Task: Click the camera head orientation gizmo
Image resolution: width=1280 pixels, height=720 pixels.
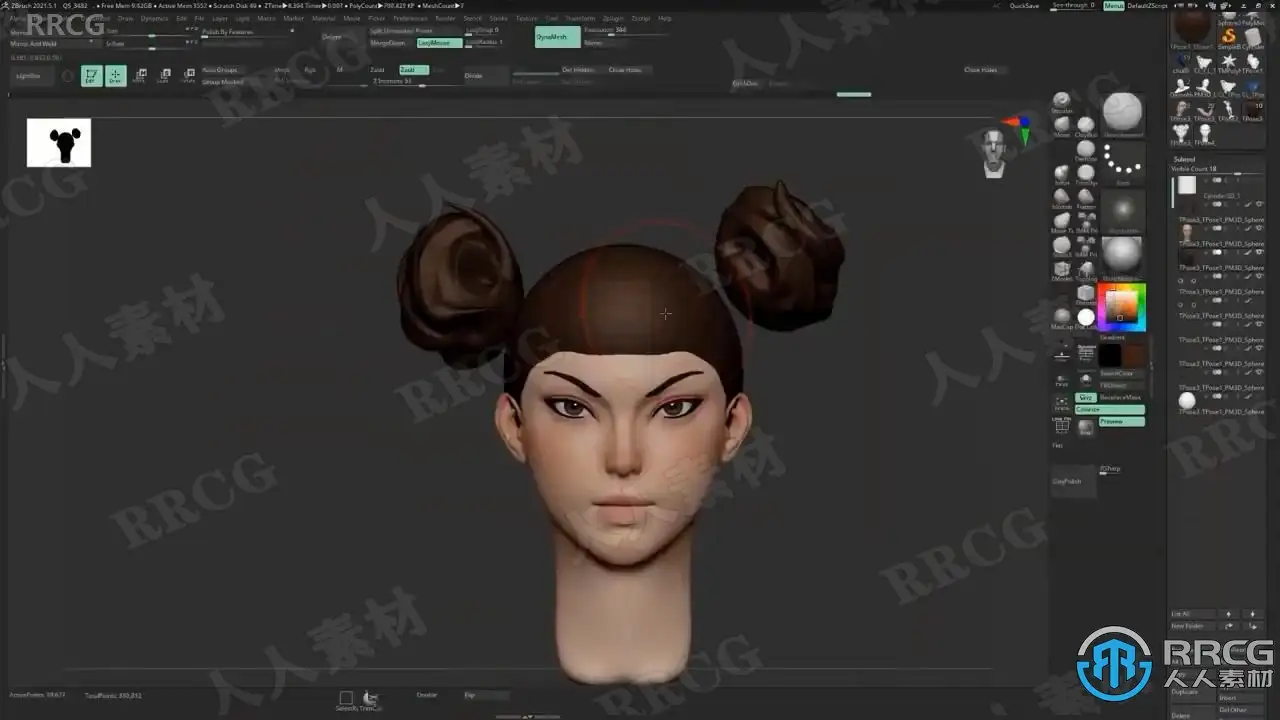Action: click(x=994, y=152)
